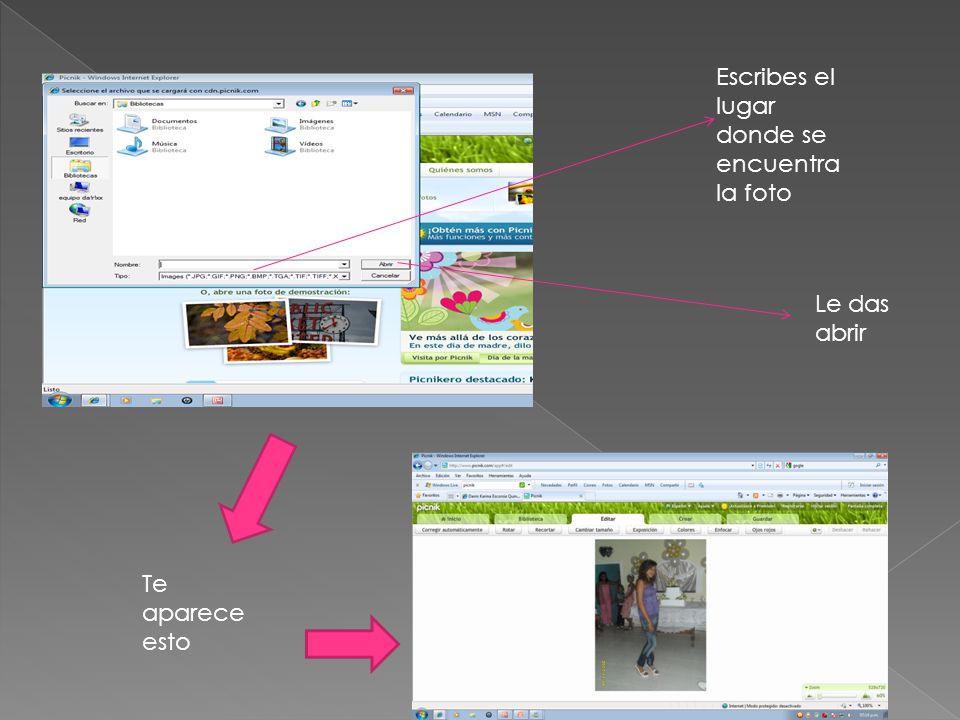The height and width of the screenshot is (720, 960).
Task: Click the Picnik logo
Action: (428, 507)
